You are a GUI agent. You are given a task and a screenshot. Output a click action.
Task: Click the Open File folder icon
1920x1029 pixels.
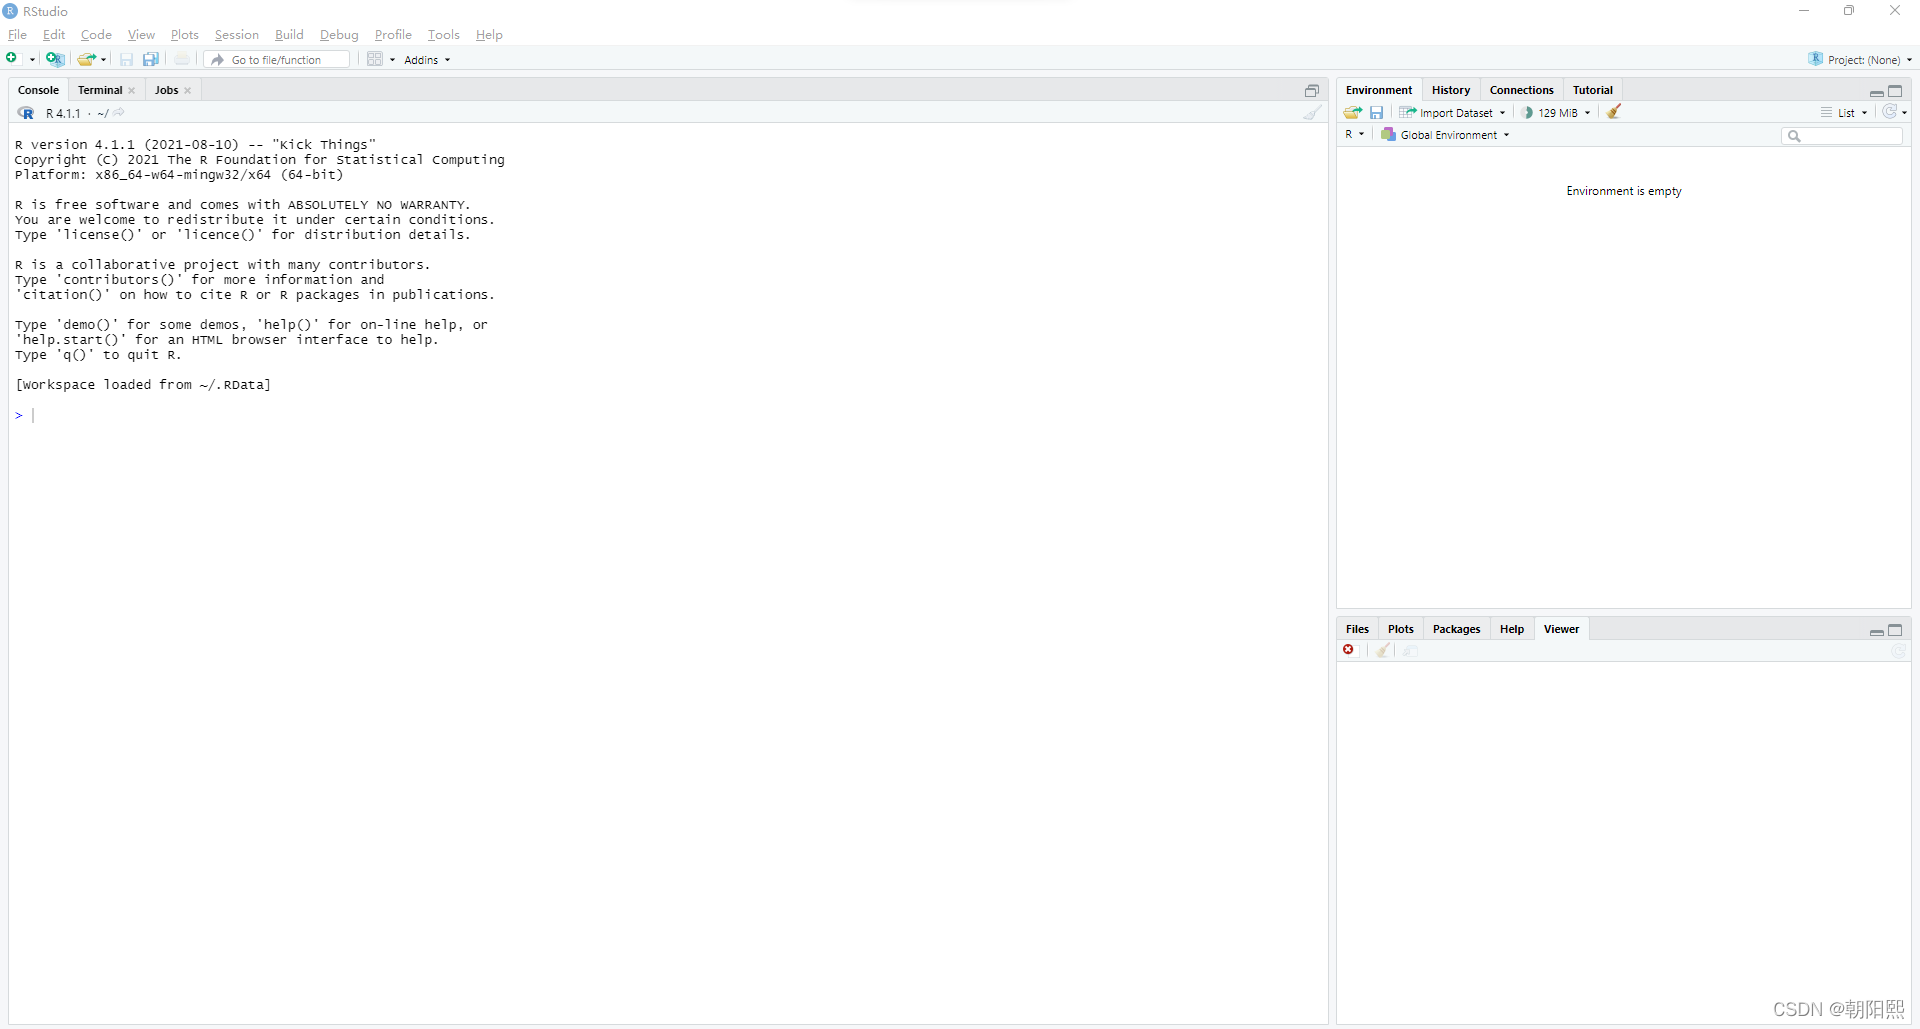(87, 59)
